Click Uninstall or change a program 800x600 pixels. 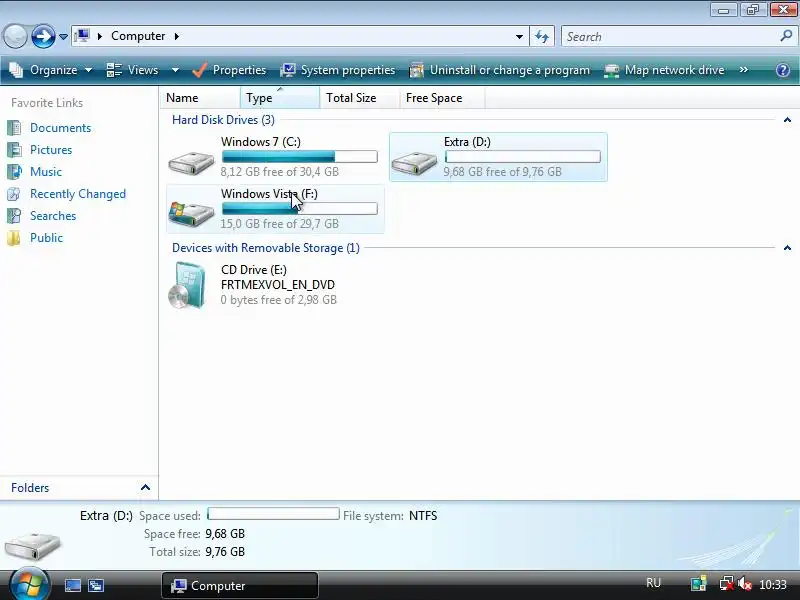click(499, 70)
